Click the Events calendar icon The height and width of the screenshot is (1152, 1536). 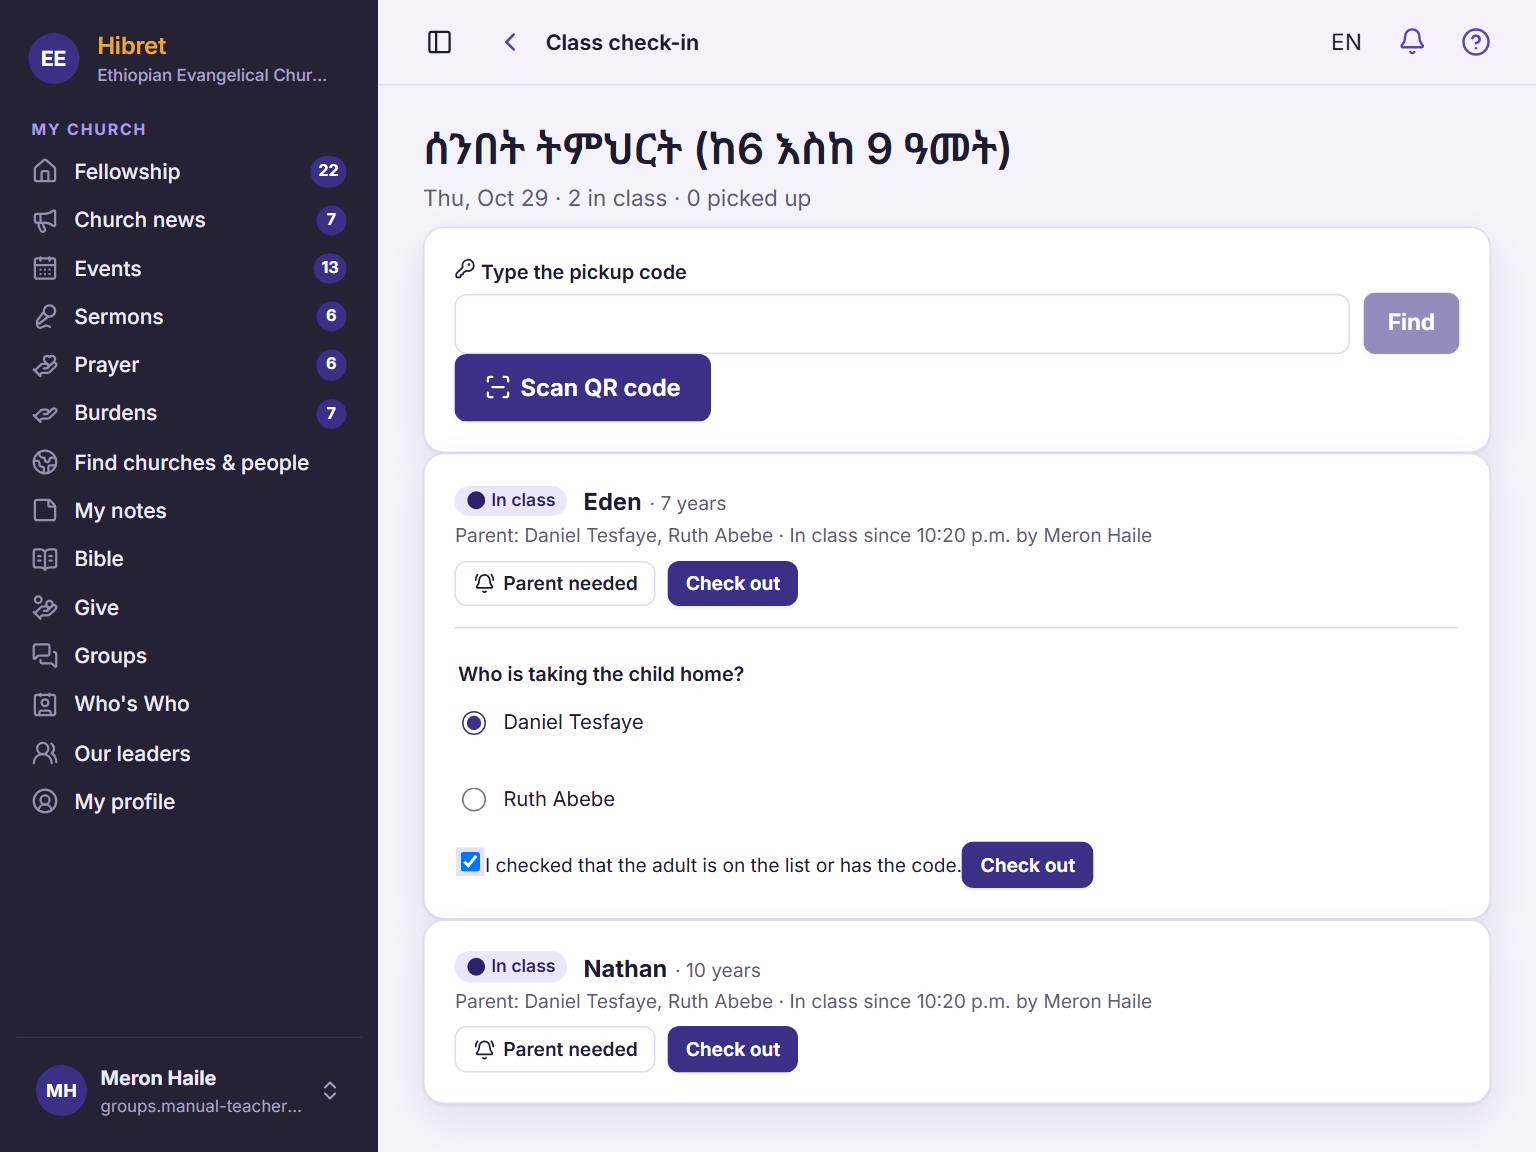click(45, 268)
